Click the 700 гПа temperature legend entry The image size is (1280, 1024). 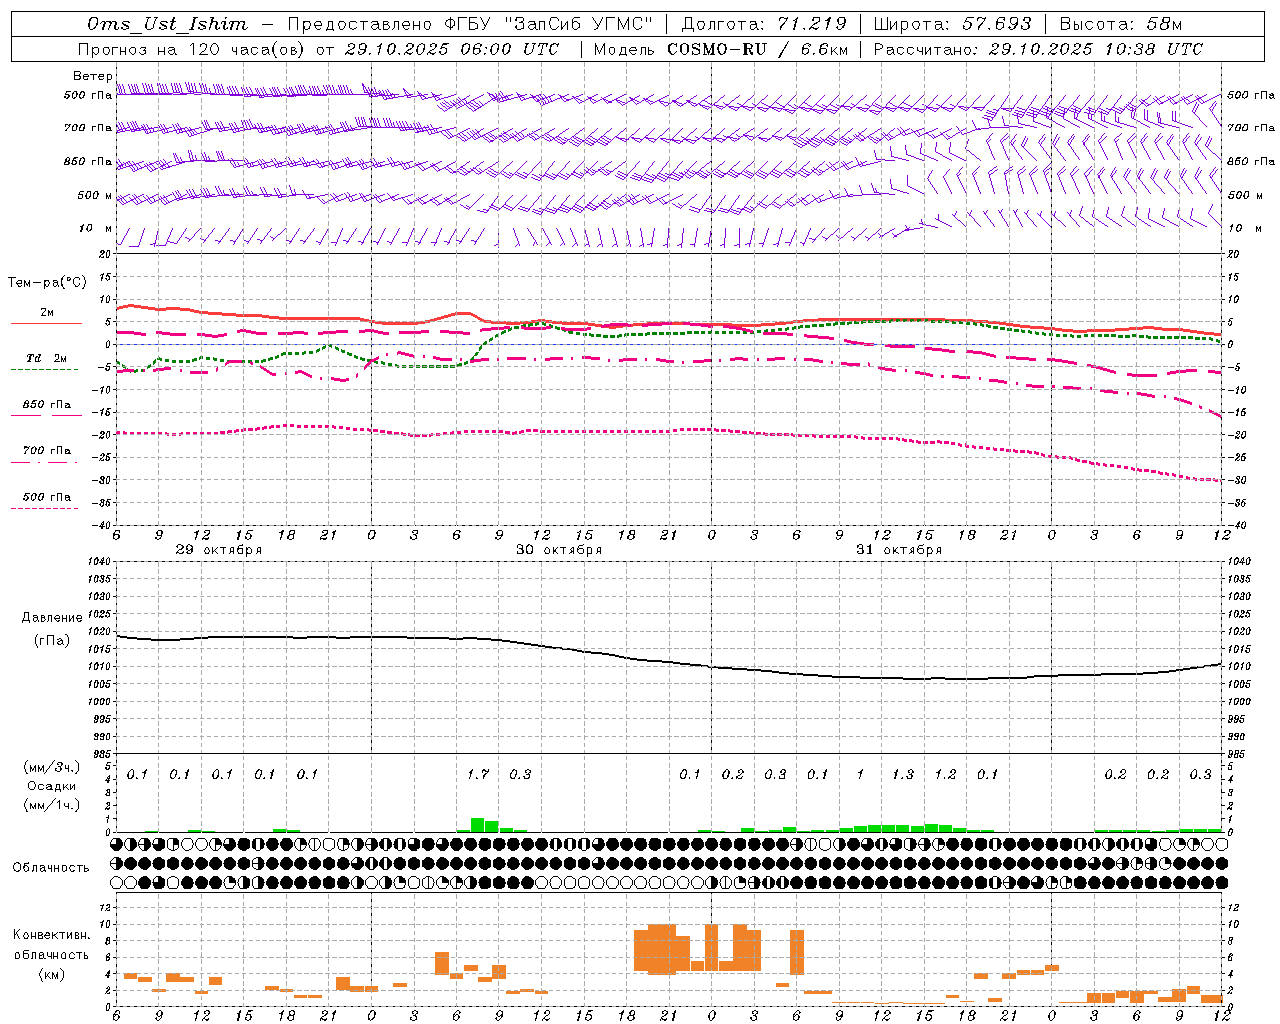(x=47, y=451)
